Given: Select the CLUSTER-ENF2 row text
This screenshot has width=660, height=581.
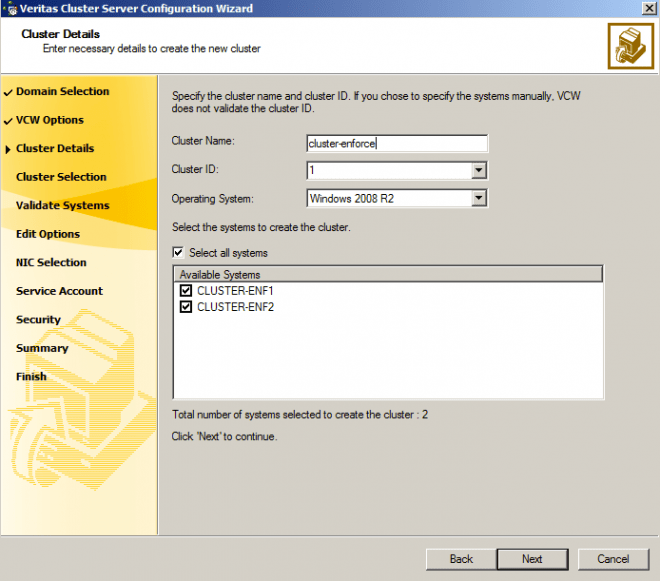Looking at the screenshot, I should coord(235,307).
